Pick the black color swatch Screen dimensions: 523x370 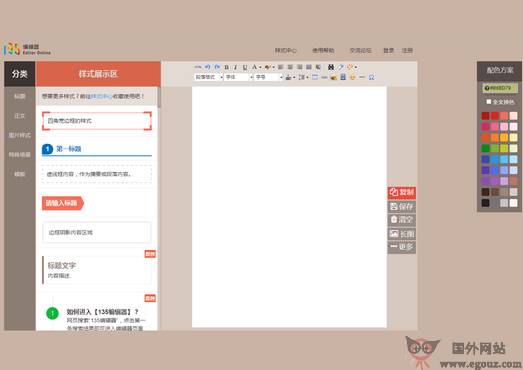tap(485, 203)
